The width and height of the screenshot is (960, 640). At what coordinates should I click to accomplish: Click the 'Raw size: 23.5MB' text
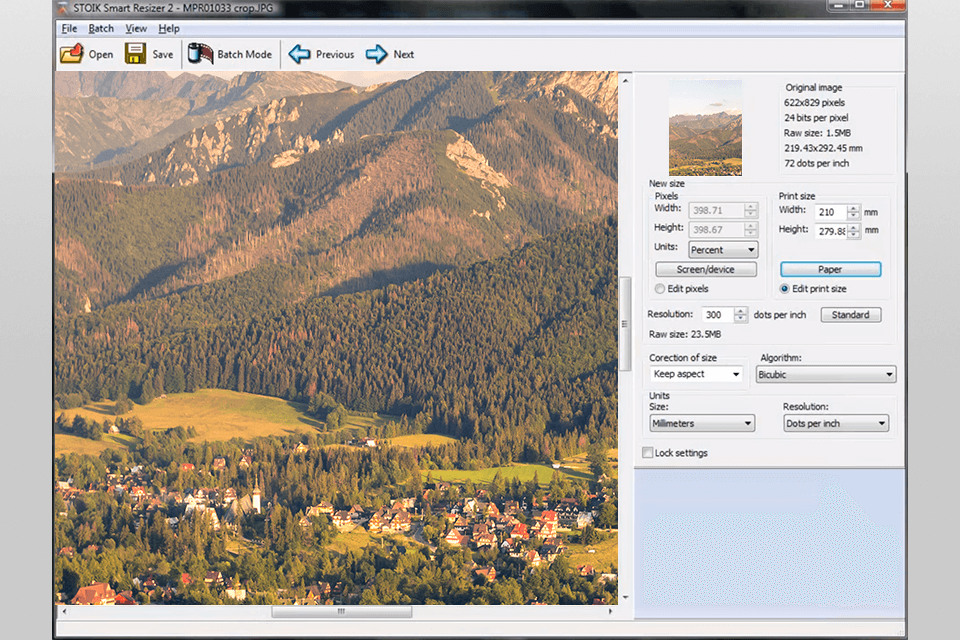pos(685,334)
